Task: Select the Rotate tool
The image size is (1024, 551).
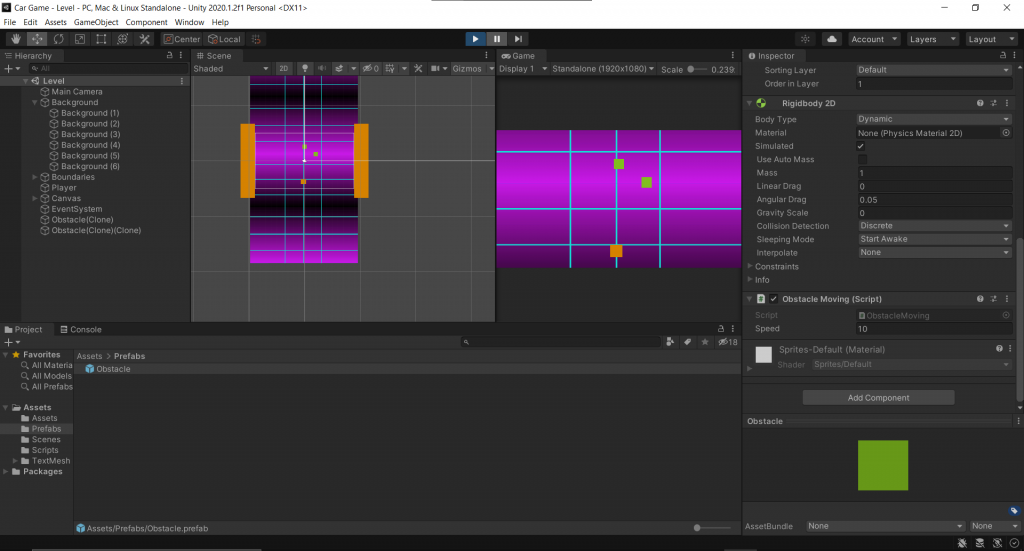Action: click(x=58, y=39)
